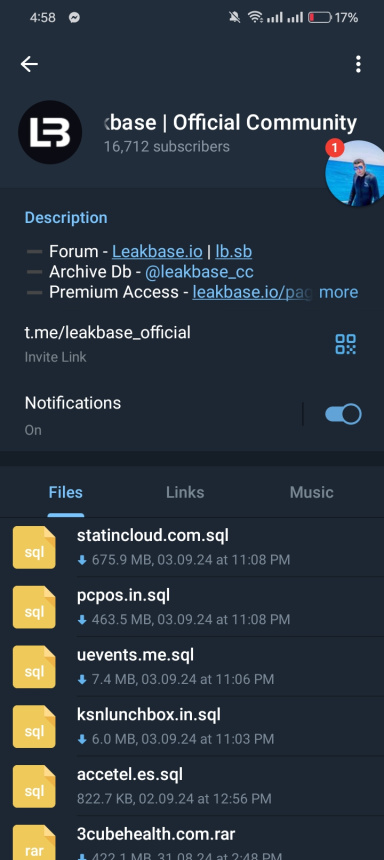Switch to the Music tab
Image resolution: width=384 pixels, height=860 pixels.
click(312, 492)
